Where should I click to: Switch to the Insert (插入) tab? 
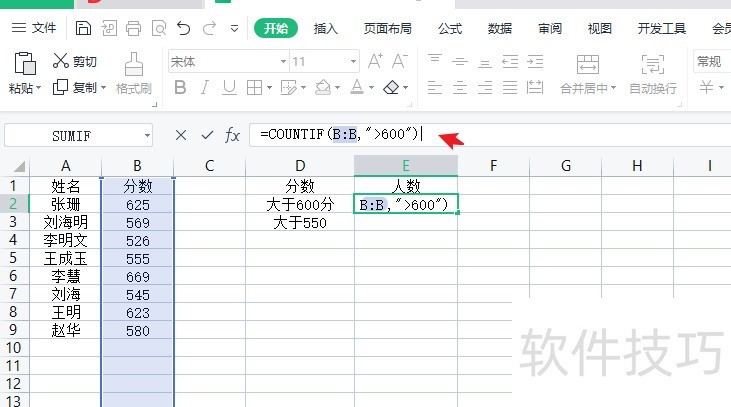(x=325, y=29)
